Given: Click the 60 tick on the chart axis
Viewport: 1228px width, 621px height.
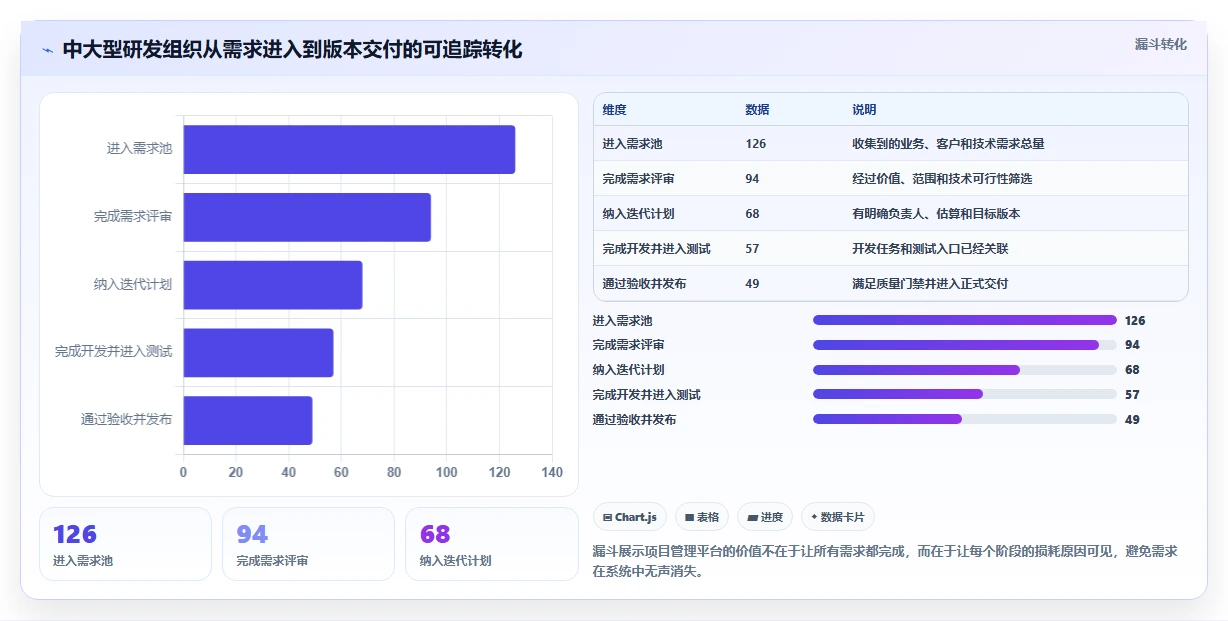Looking at the screenshot, I should (x=341, y=472).
